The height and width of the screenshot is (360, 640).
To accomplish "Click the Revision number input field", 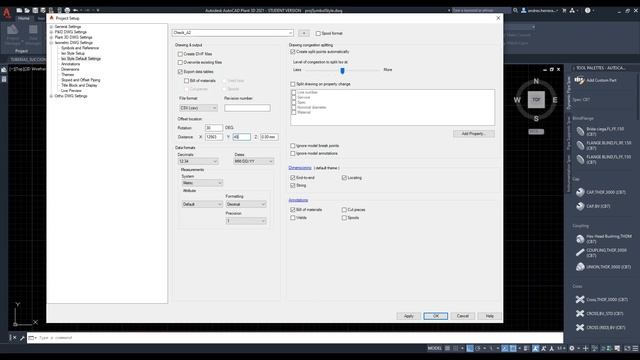I will tap(247, 108).
